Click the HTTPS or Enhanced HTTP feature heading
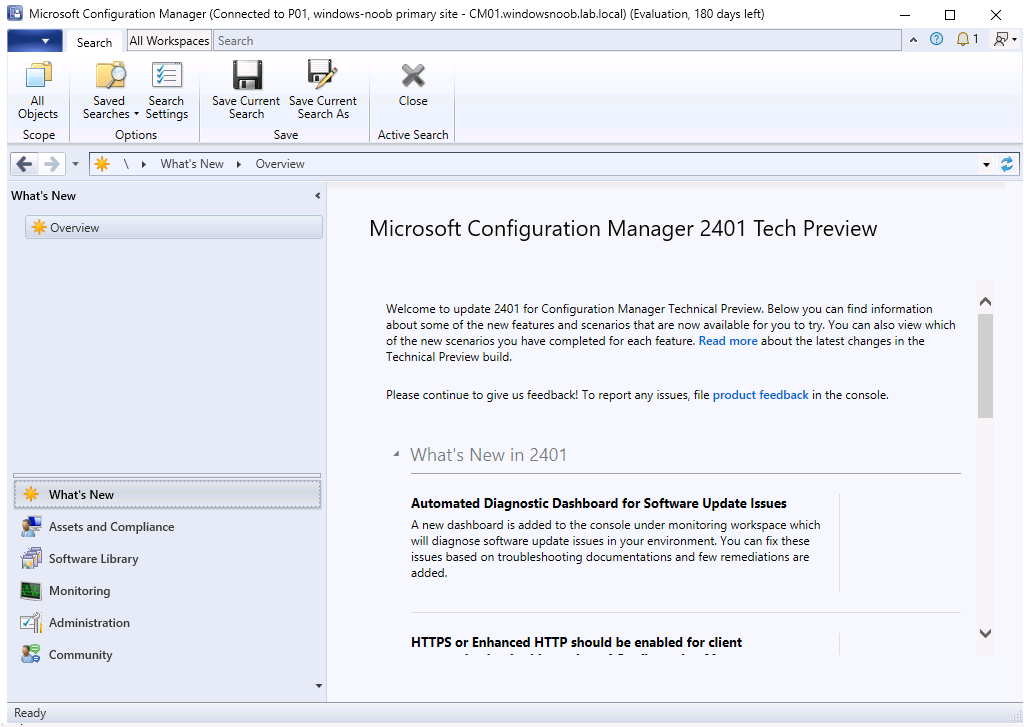This screenshot has height=727, width=1024. (x=577, y=642)
